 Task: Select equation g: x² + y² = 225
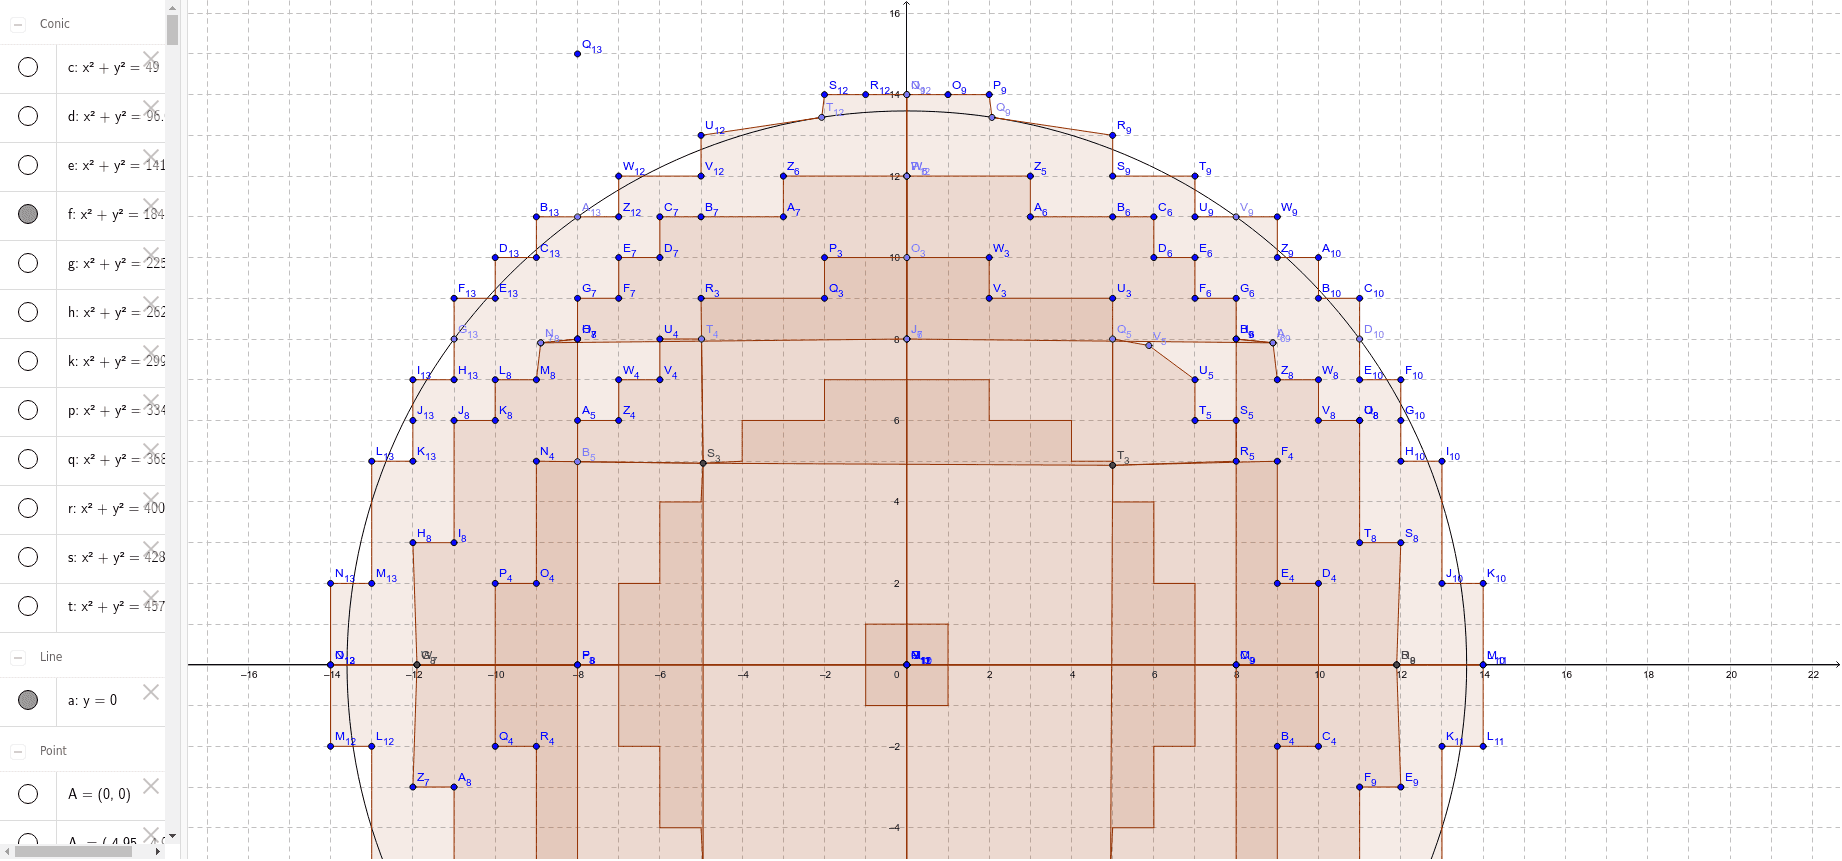click(x=115, y=263)
